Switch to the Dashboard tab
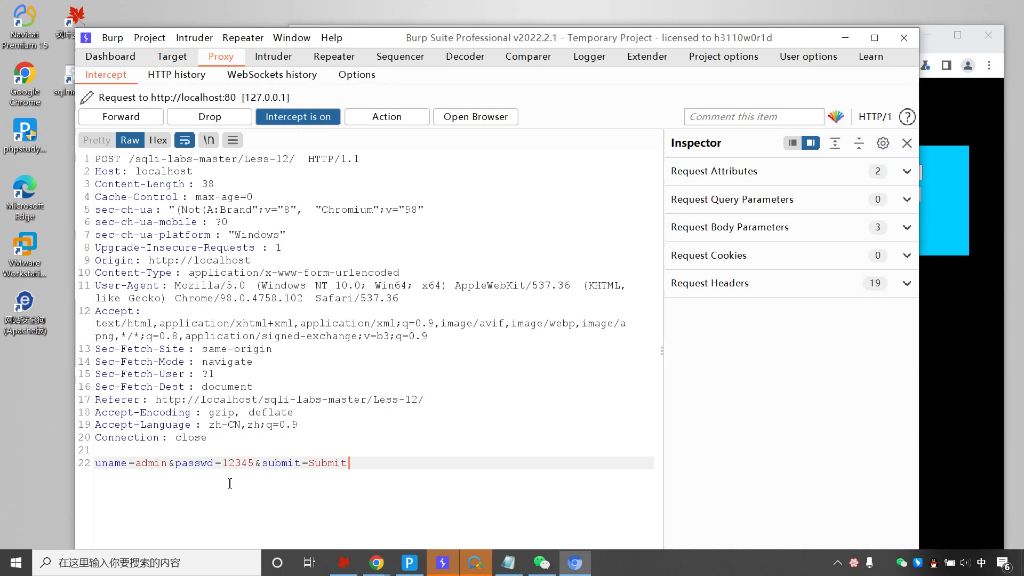 [110, 57]
